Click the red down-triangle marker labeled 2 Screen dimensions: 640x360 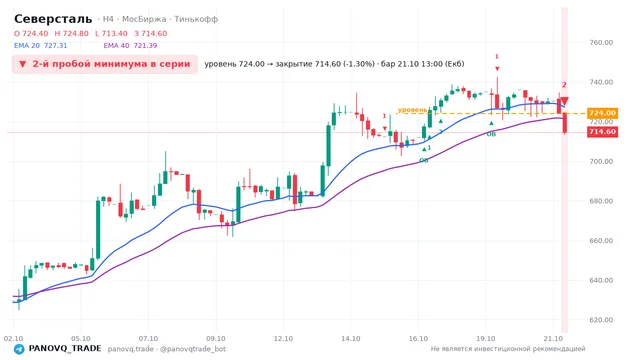click(x=564, y=101)
